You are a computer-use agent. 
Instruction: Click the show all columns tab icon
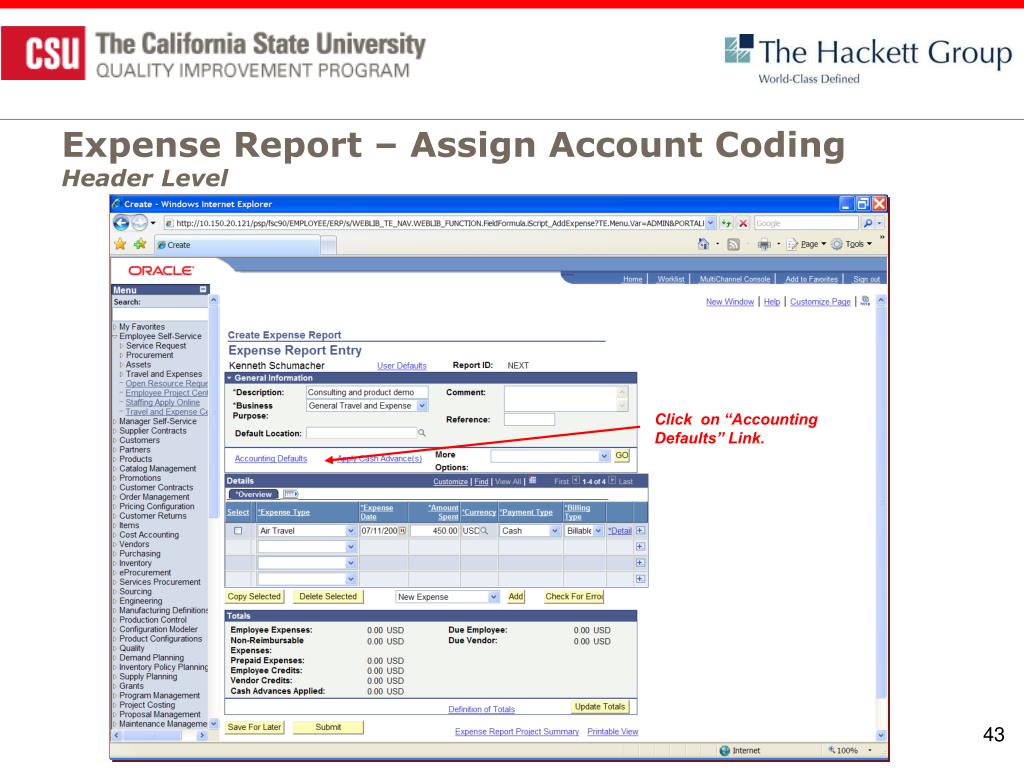pos(291,494)
